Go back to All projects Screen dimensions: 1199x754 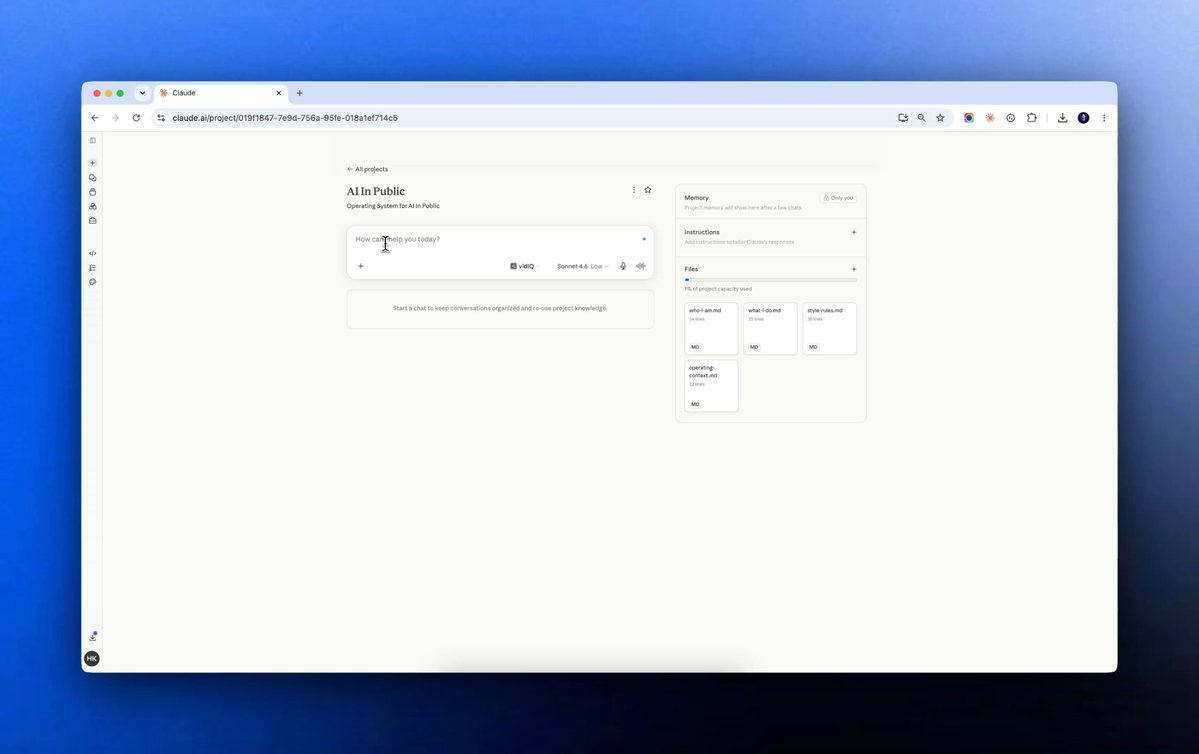[368, 169]
